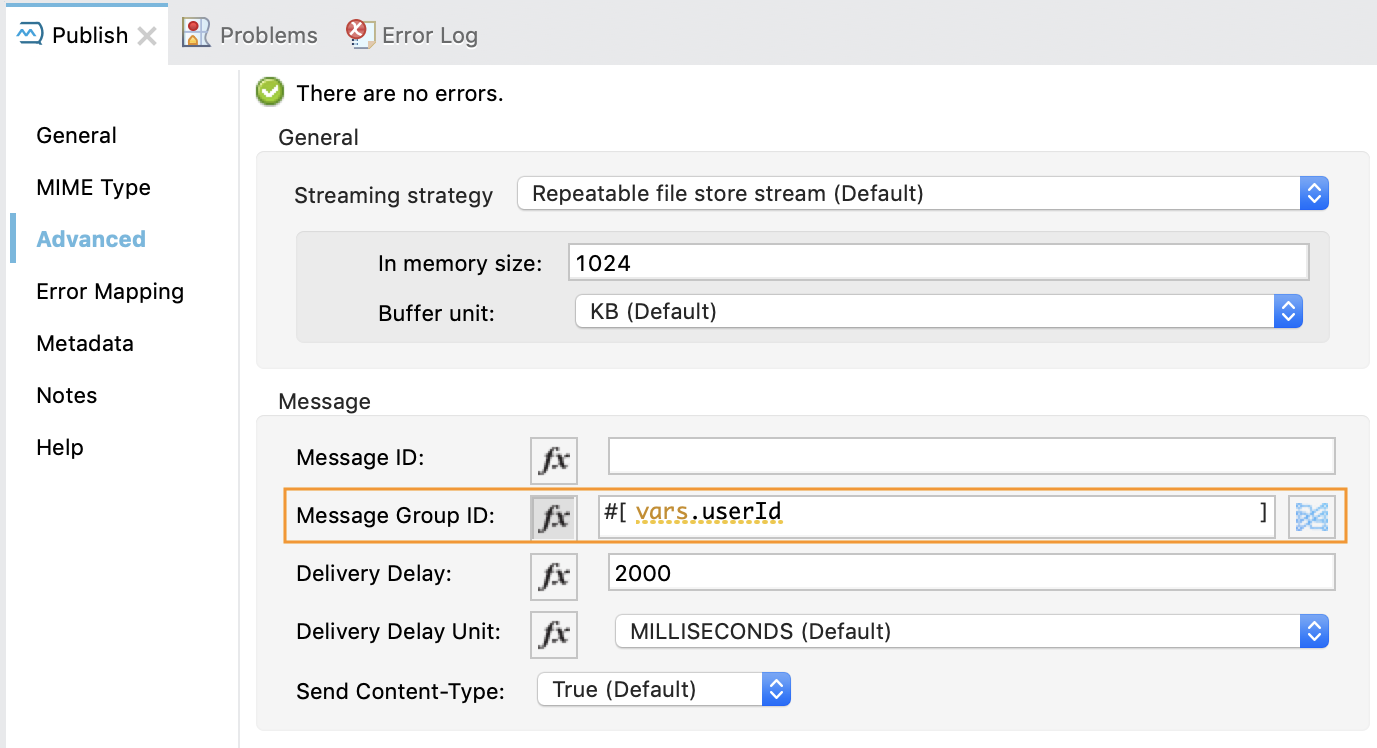Open the General section in sidebar
The height and width of the screenshot is (748, 1377).
click(77, 135)
